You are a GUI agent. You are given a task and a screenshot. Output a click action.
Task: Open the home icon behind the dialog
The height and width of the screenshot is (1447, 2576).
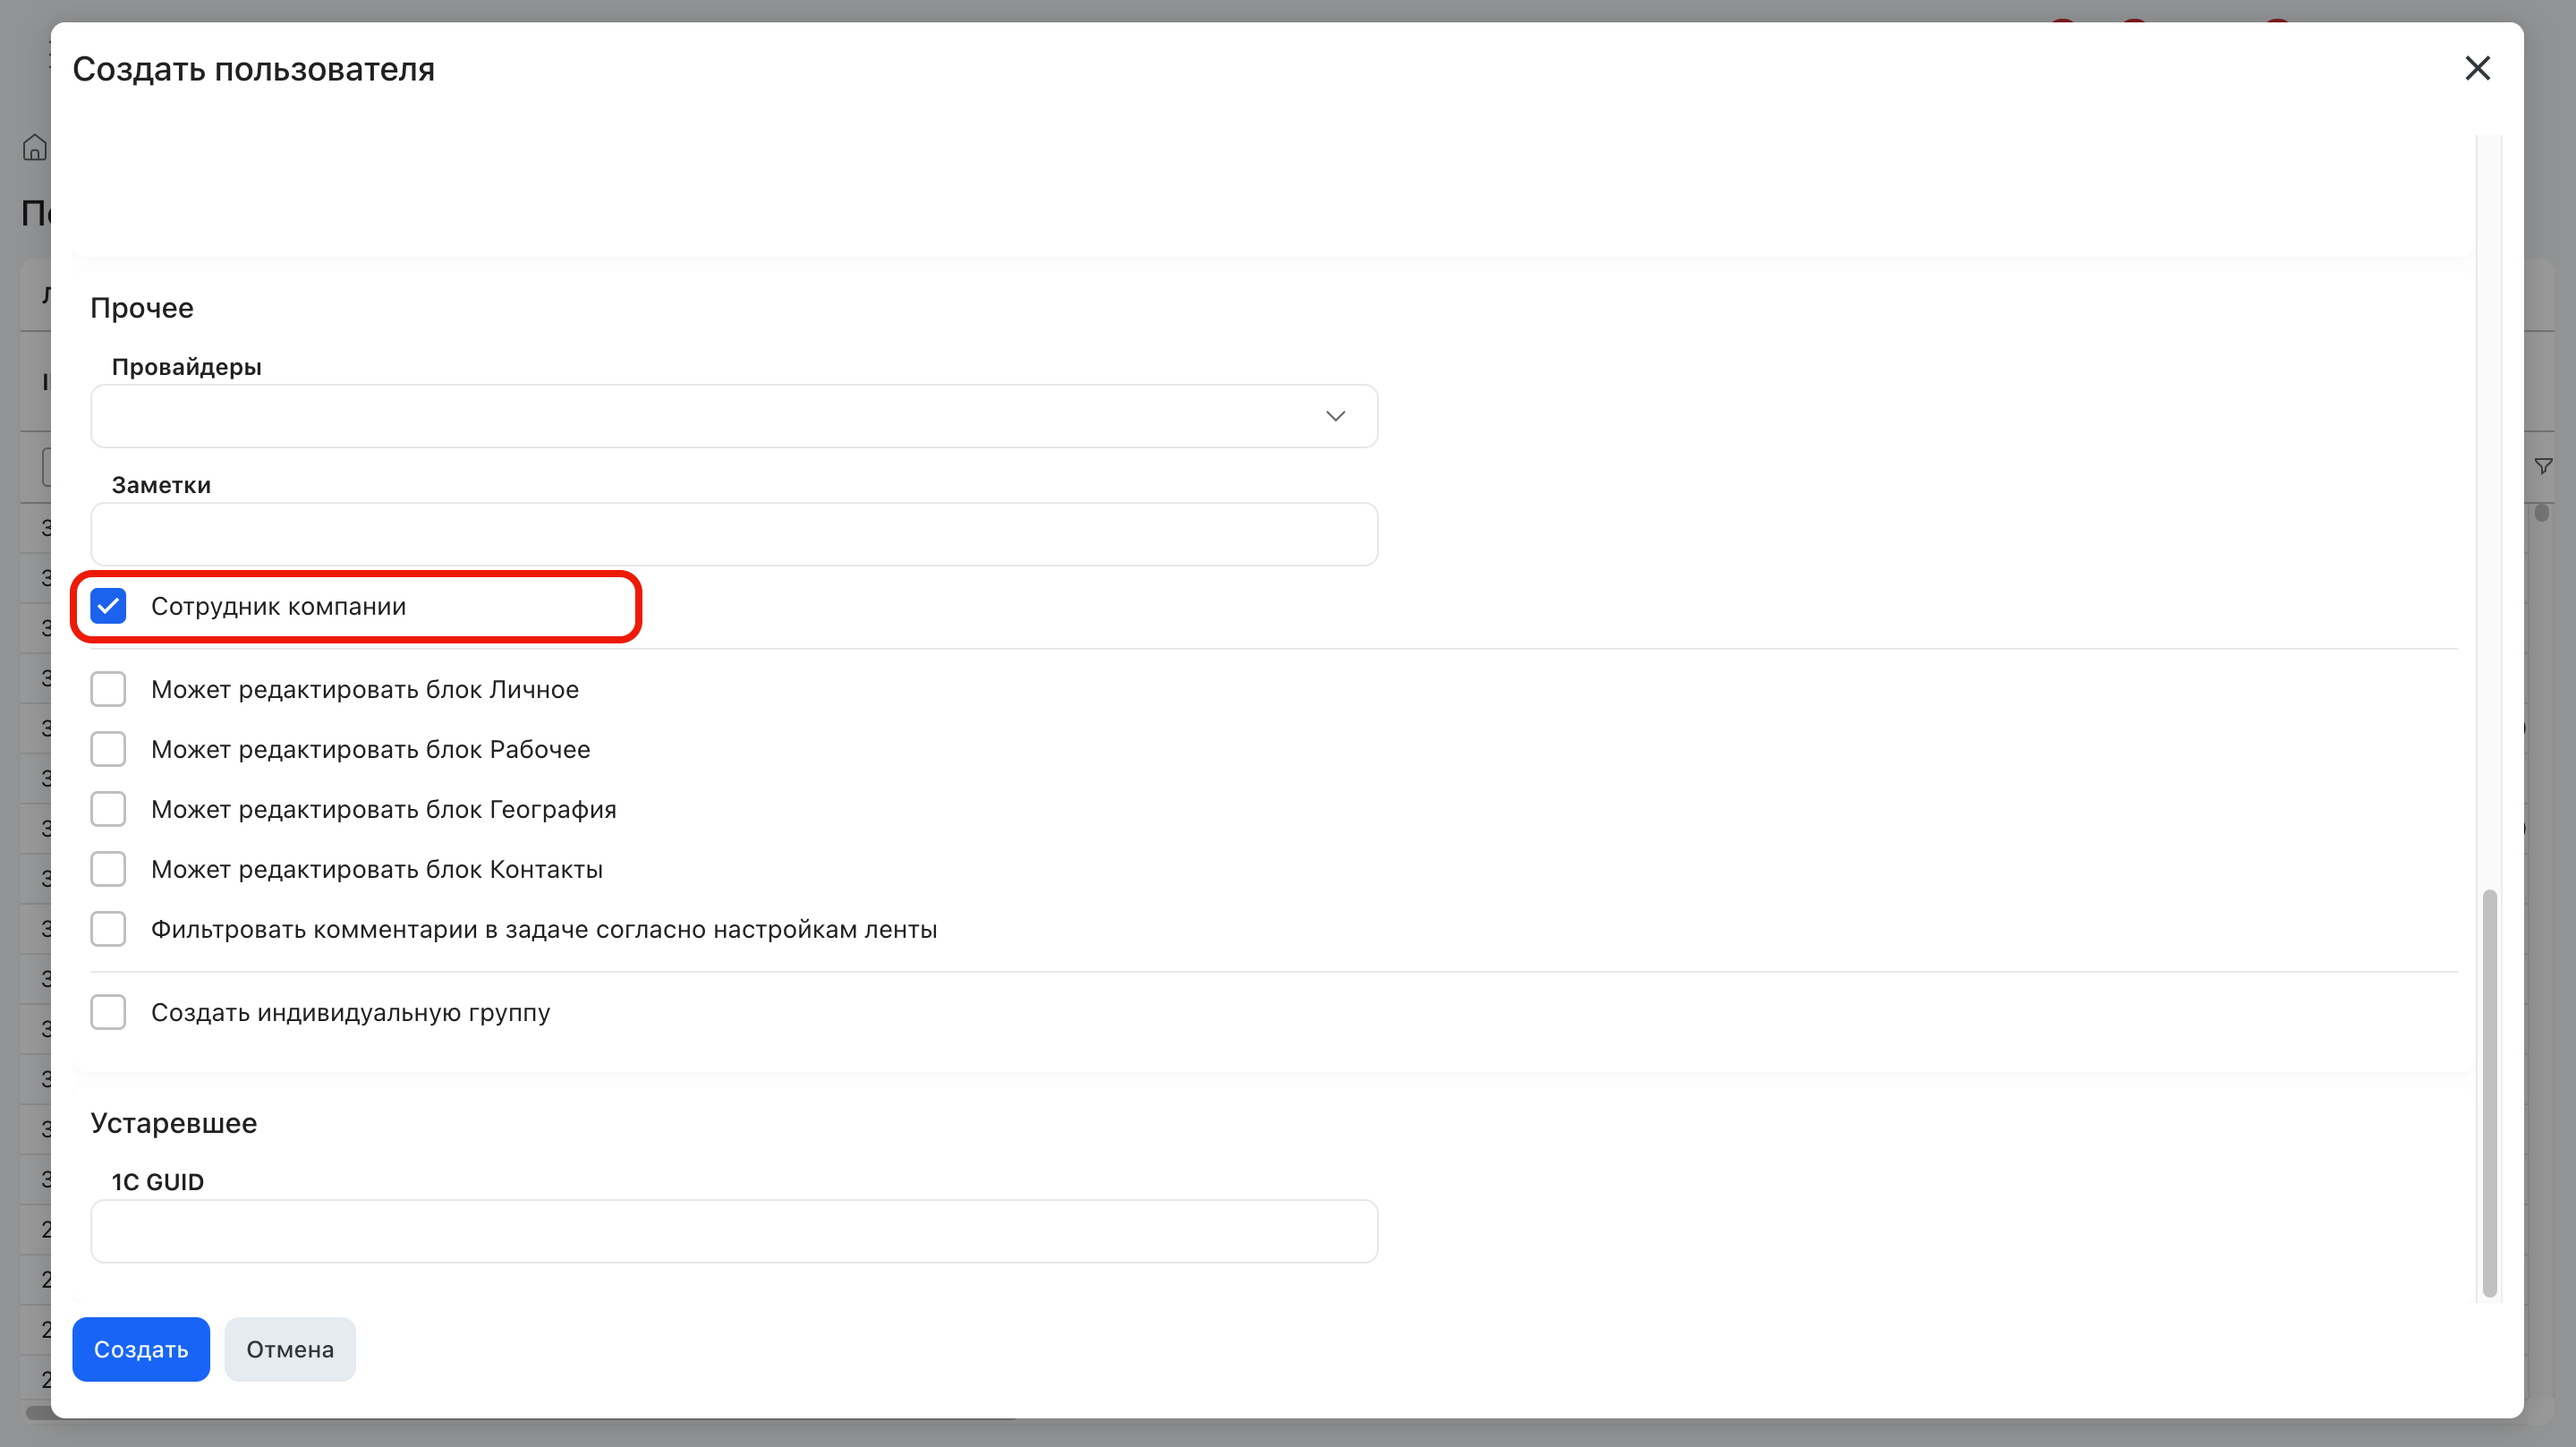click(35, 147)
